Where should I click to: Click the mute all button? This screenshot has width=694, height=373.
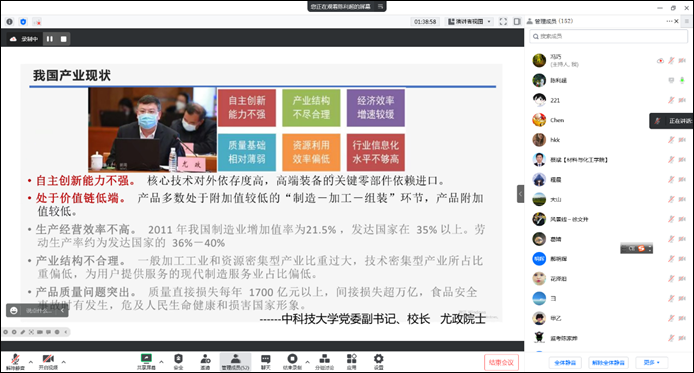(565, 363)
